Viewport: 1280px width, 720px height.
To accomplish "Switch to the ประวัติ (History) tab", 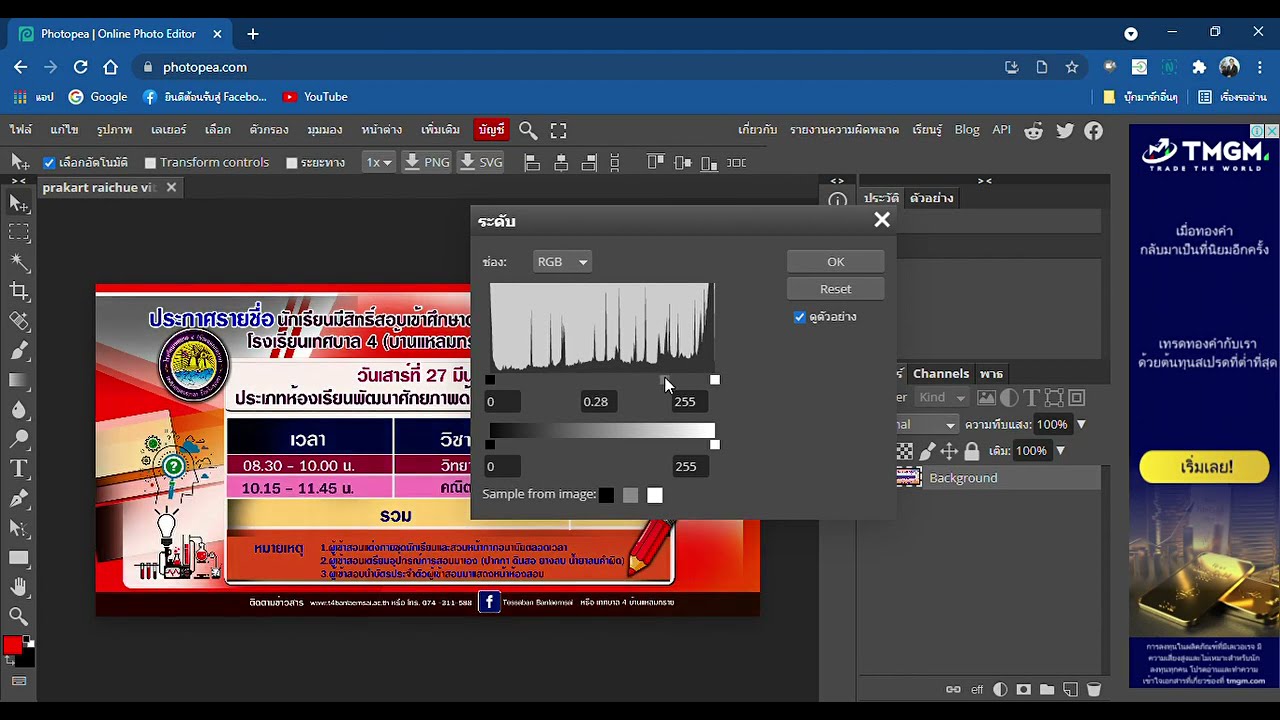I will pyautogui.click(x=881, y=198).
